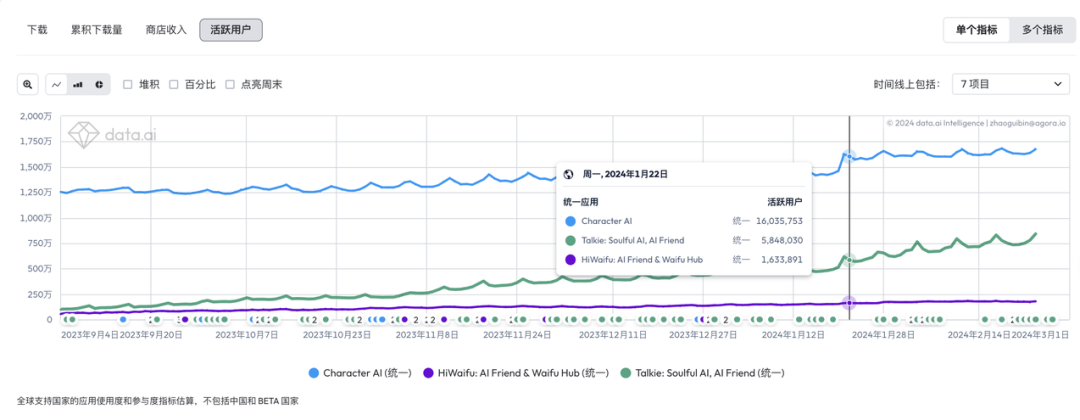Screen dimensions: 1080x420
Task: Switch to the pie chart view icon
Action: (98, 84)
